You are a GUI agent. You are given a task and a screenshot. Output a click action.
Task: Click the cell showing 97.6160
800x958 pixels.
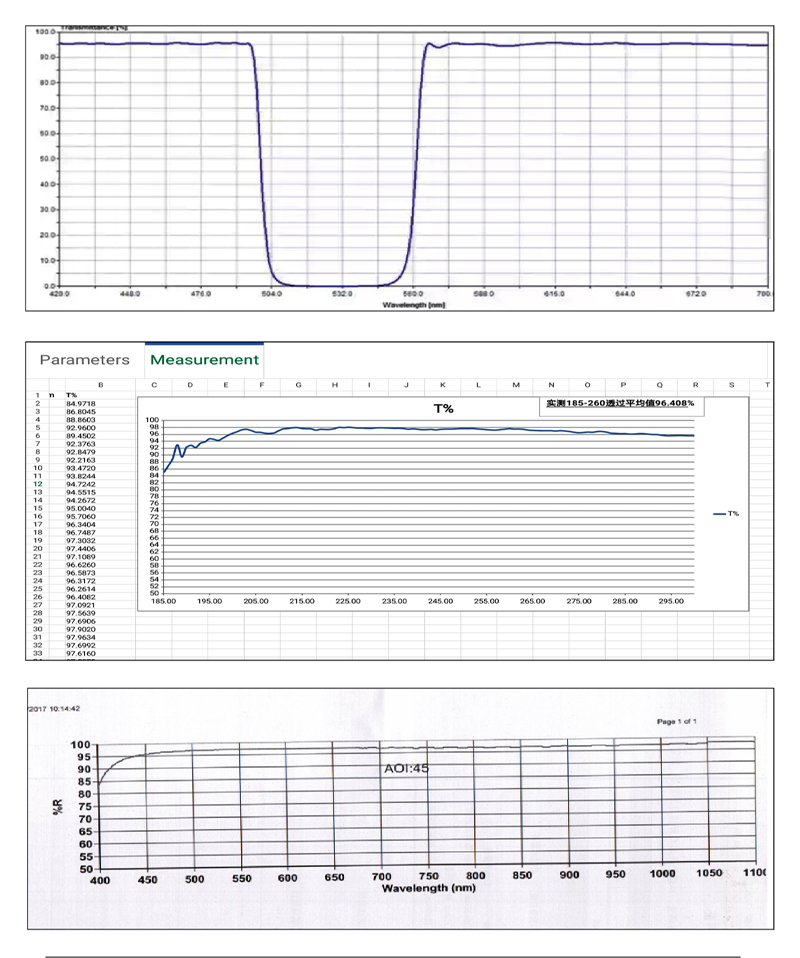(x=81, y=653)
